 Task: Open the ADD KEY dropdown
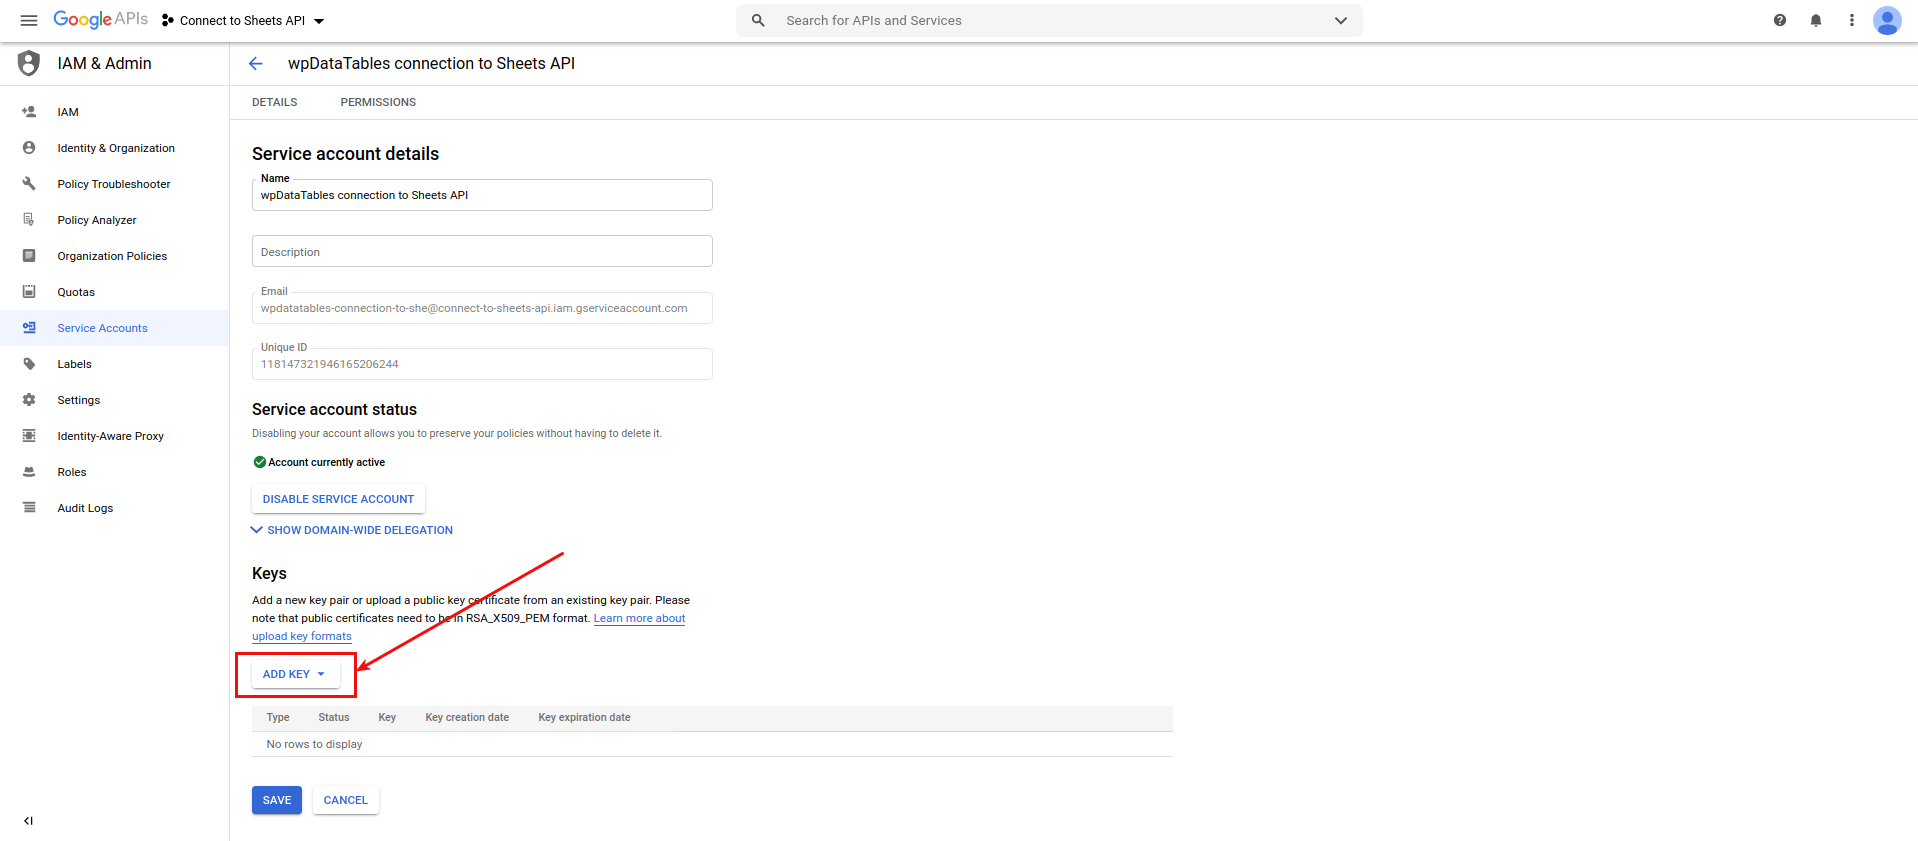295,674
